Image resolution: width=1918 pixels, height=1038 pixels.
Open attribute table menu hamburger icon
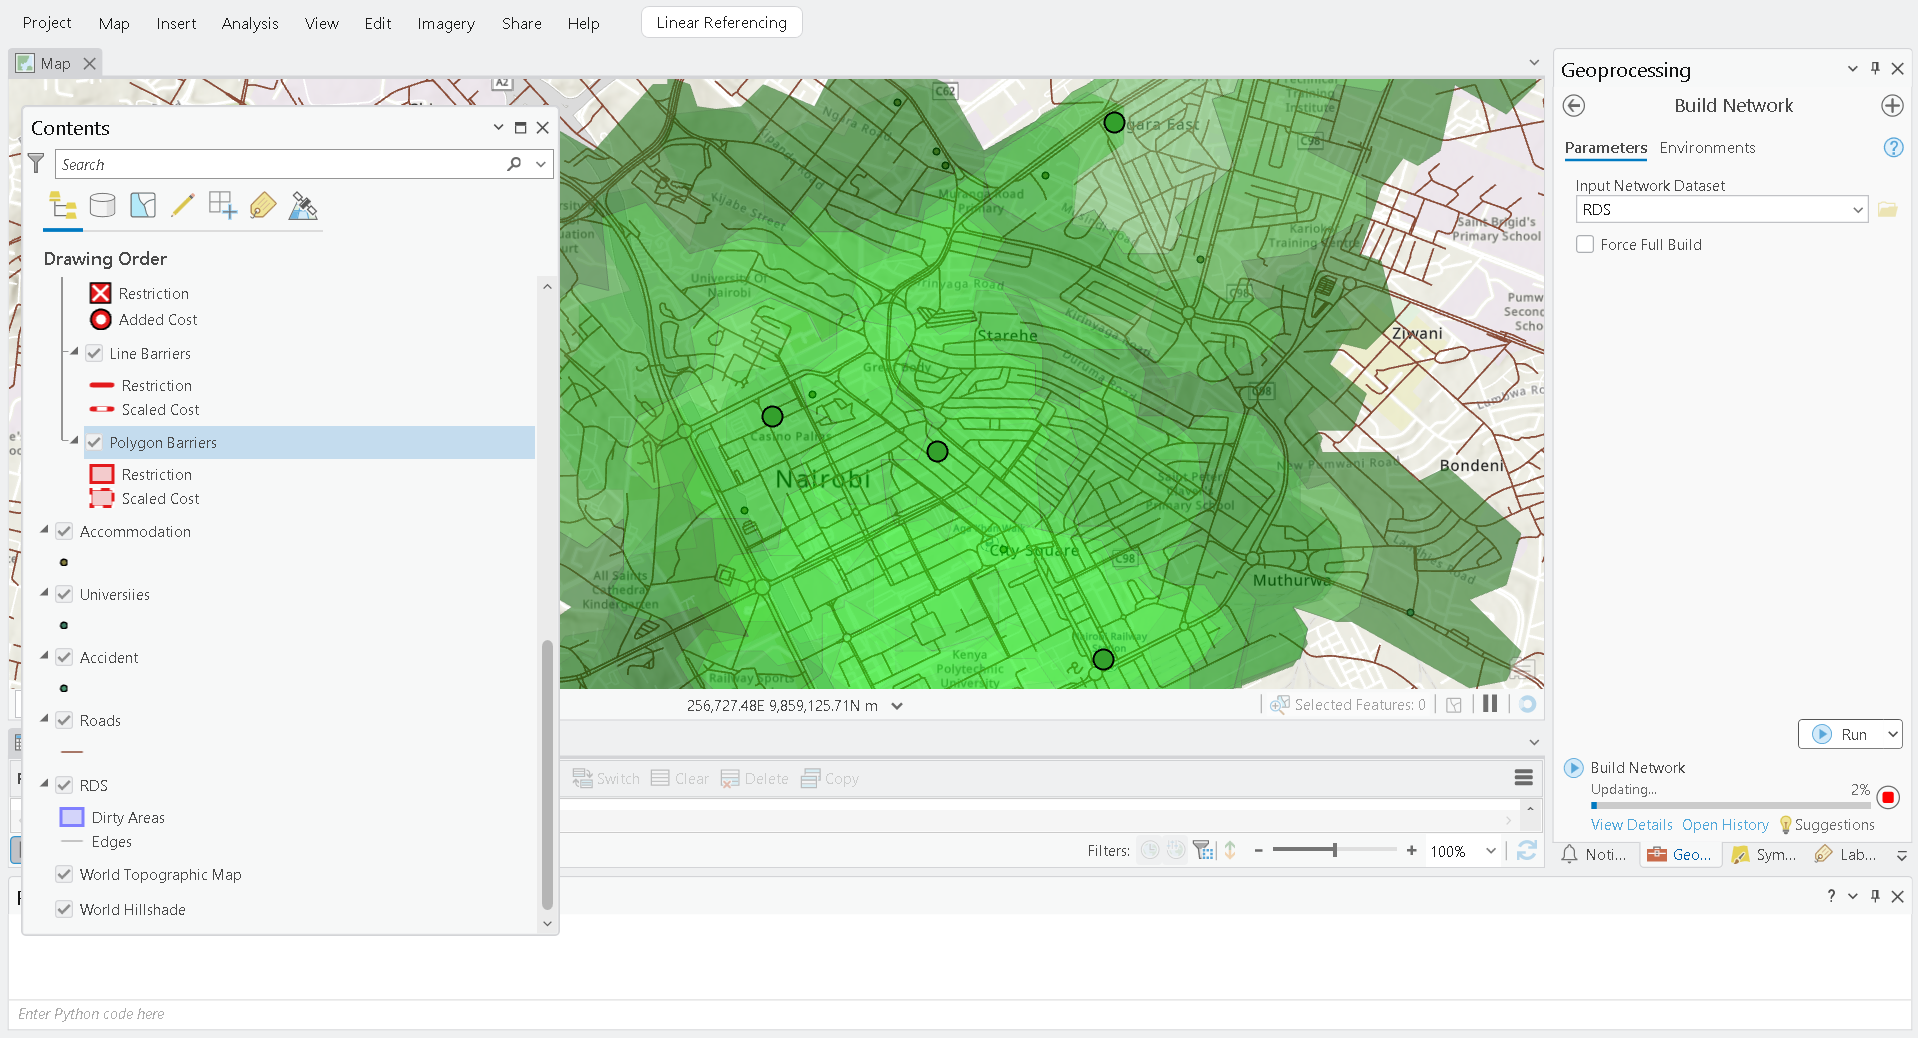pyautogui.click(x=1523, y=778)
